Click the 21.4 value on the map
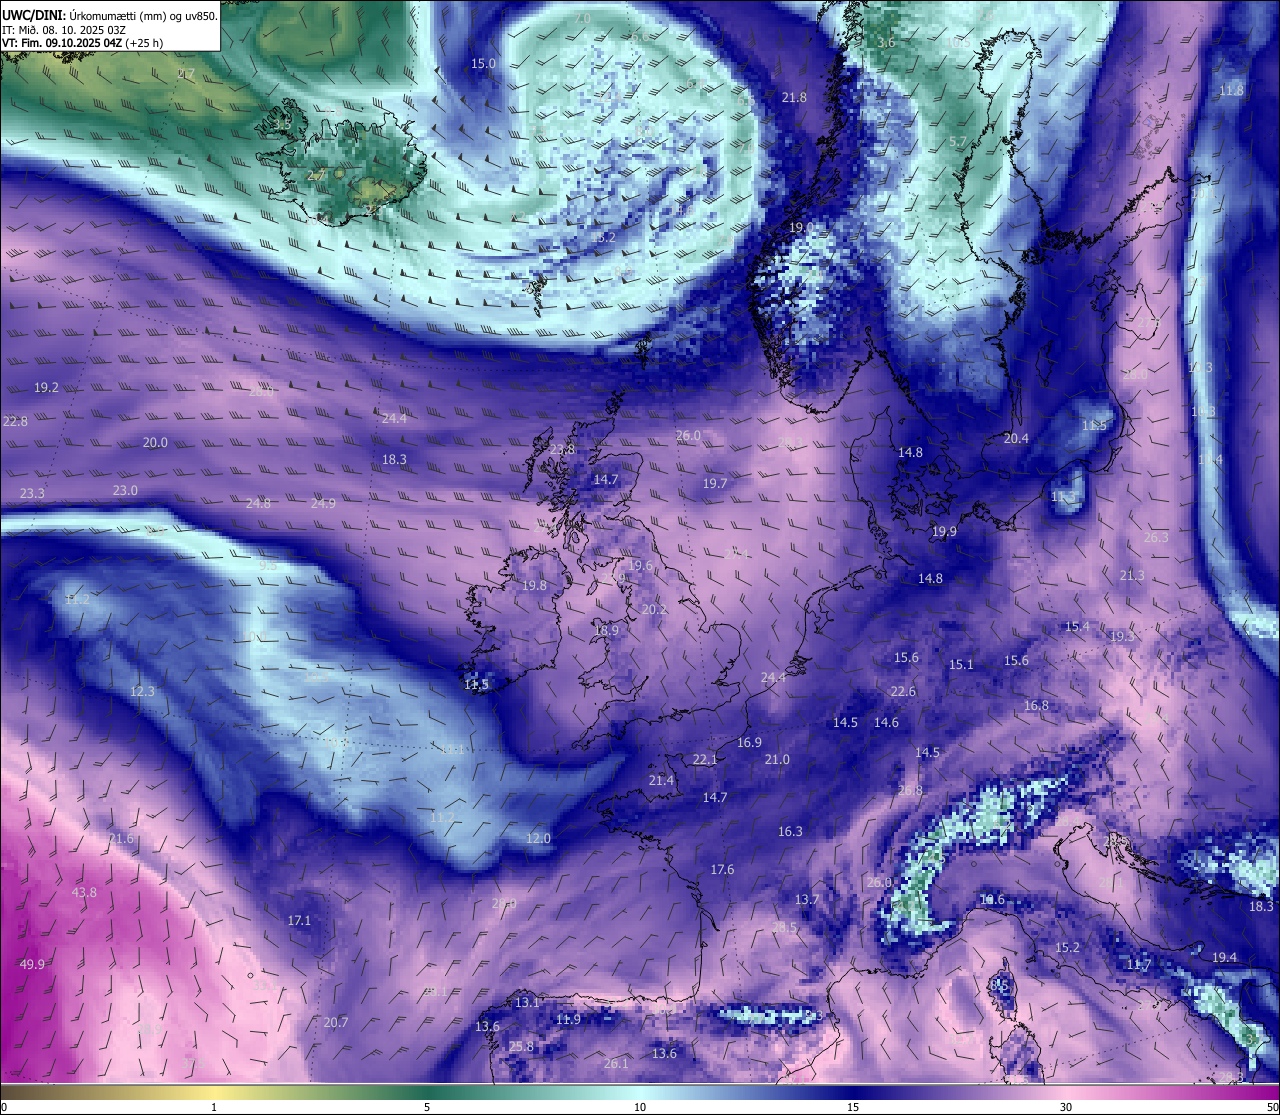 pos(661,781)
